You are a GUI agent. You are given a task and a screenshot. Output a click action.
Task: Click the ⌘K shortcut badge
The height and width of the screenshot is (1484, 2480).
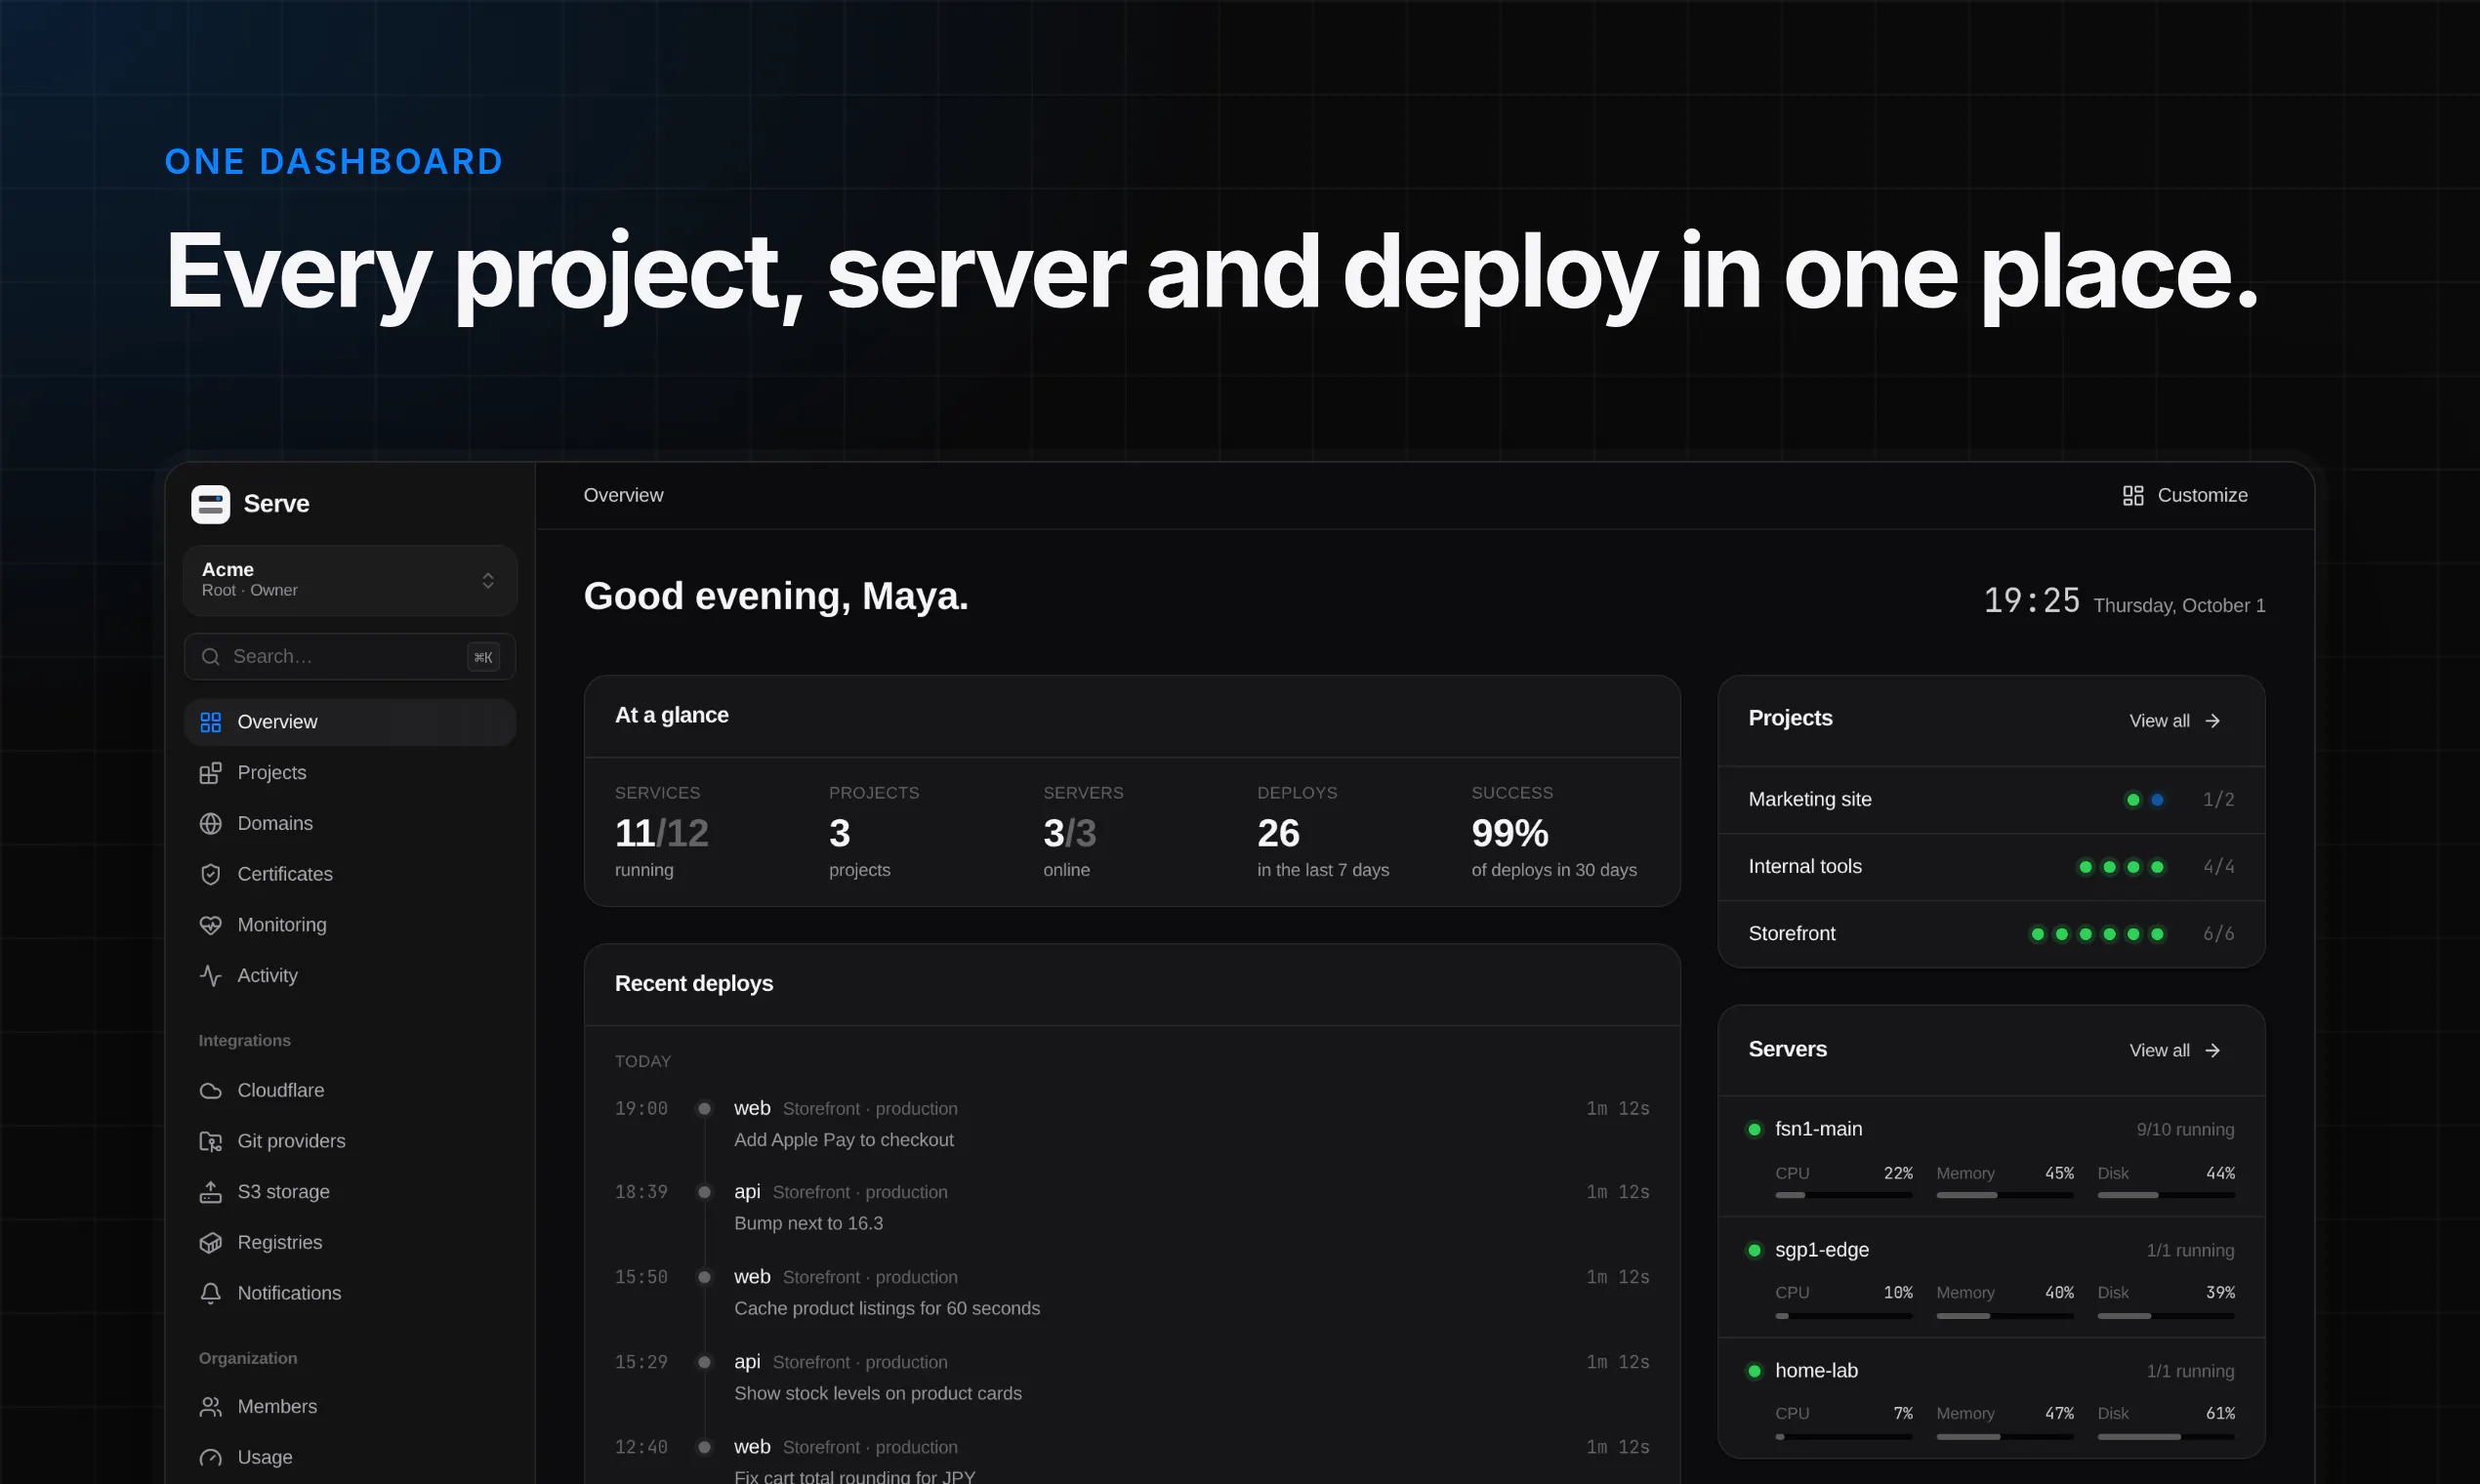[x=483, y=657]
